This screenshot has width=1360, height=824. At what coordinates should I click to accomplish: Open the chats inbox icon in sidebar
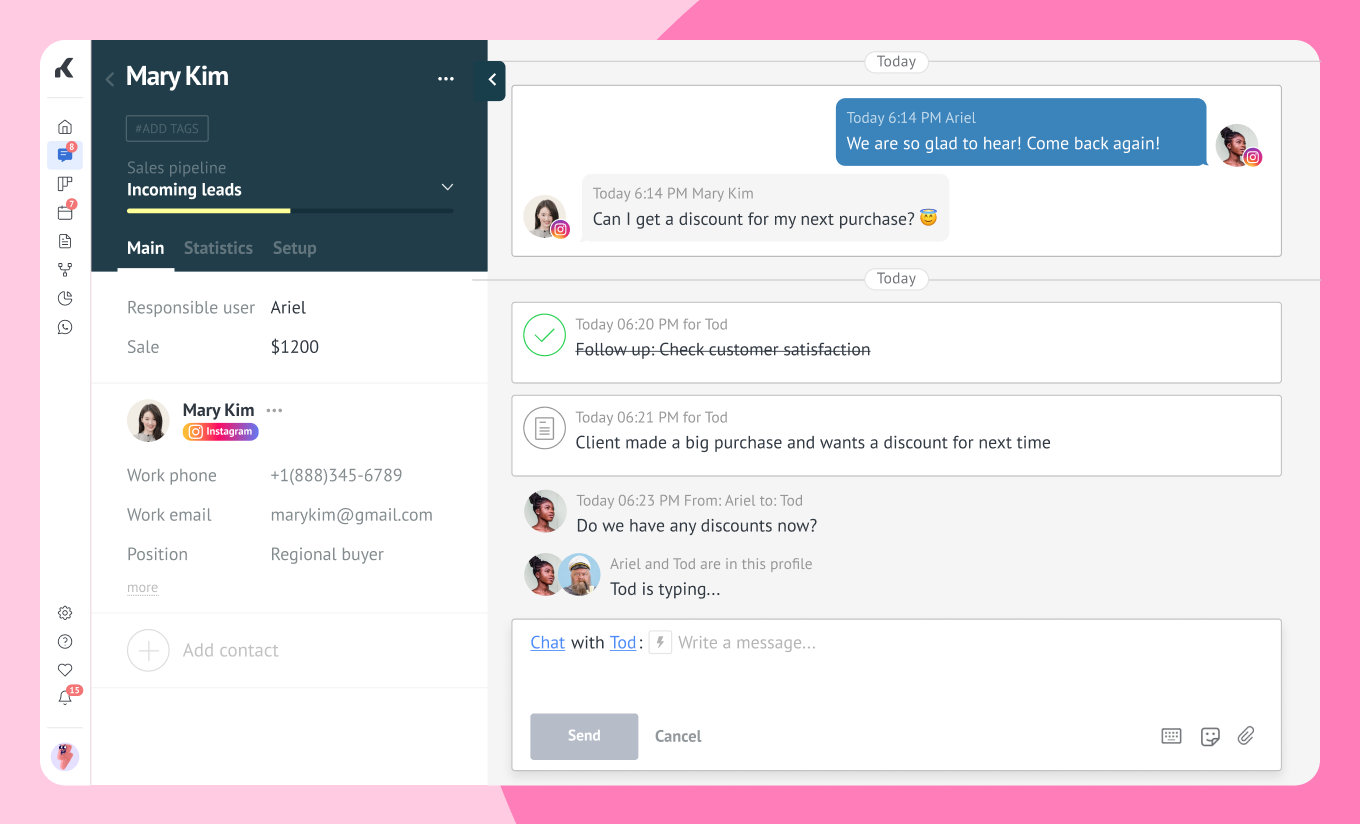pos(65,155)
